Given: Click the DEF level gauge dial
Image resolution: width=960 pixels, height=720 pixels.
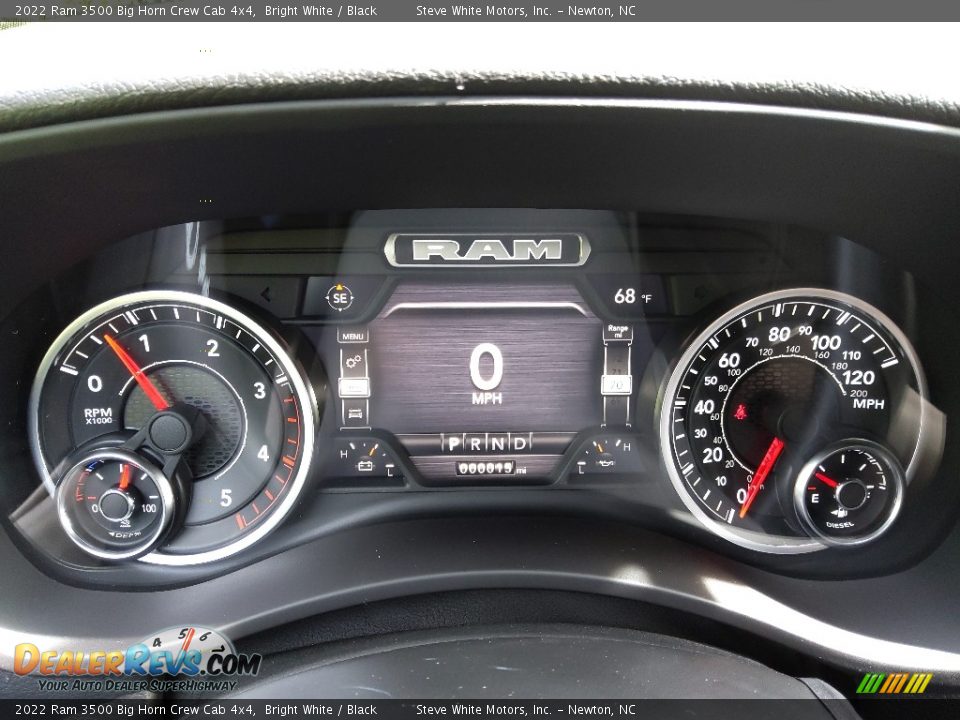Looking at the screenshot, I should [116, 504].
